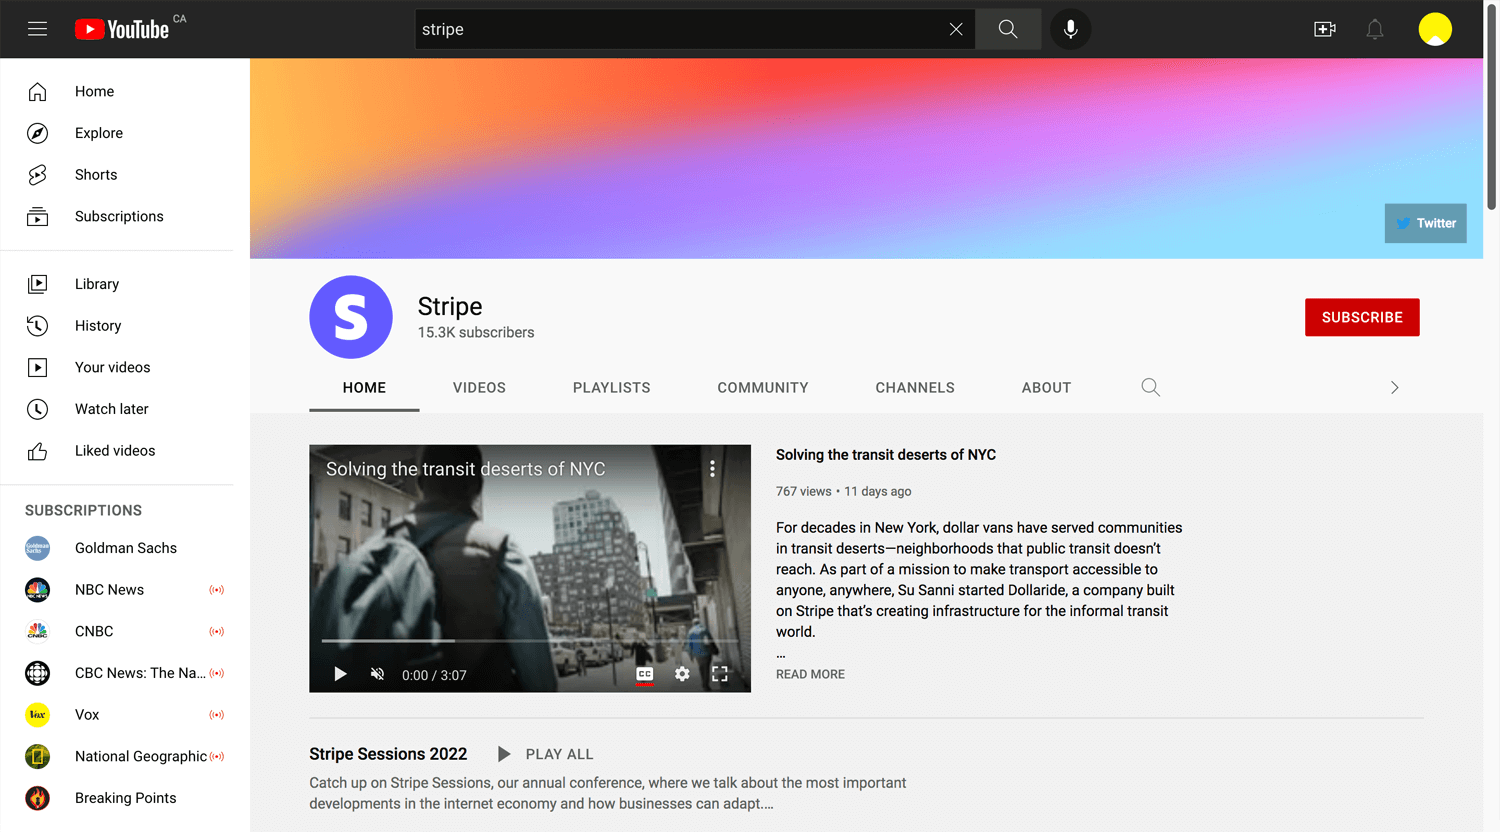Click READ MORE to expand description

point(810,675)
